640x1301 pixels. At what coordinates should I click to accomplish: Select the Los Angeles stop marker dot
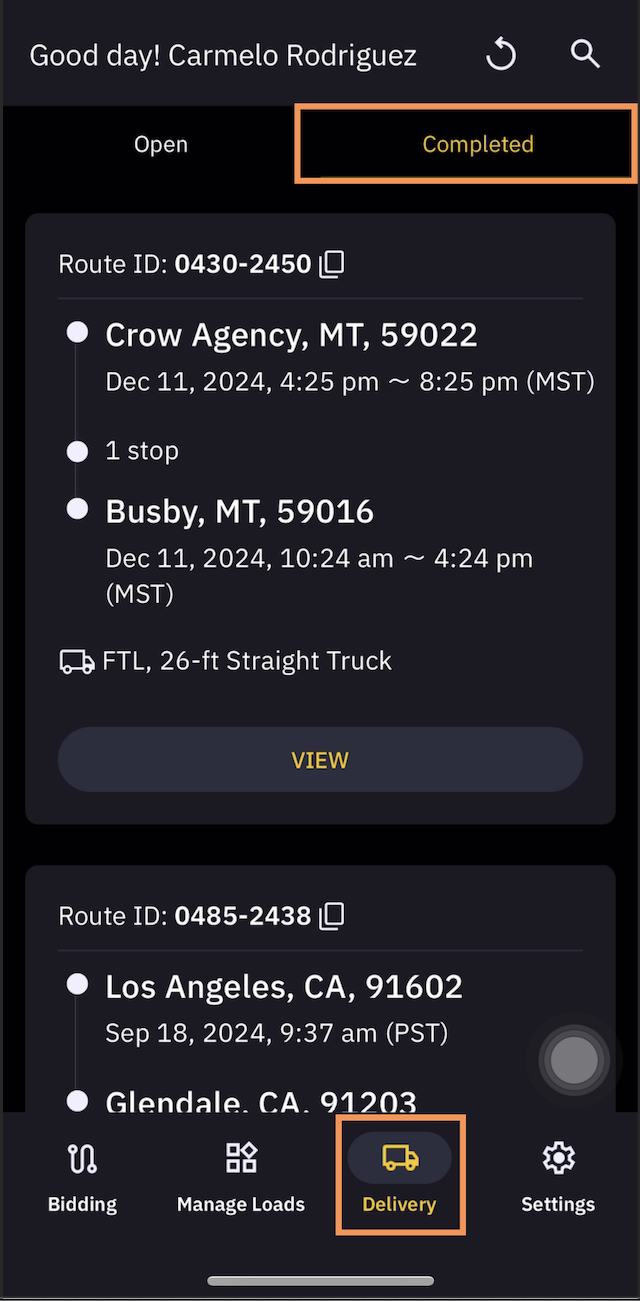[x=77, y=984]
